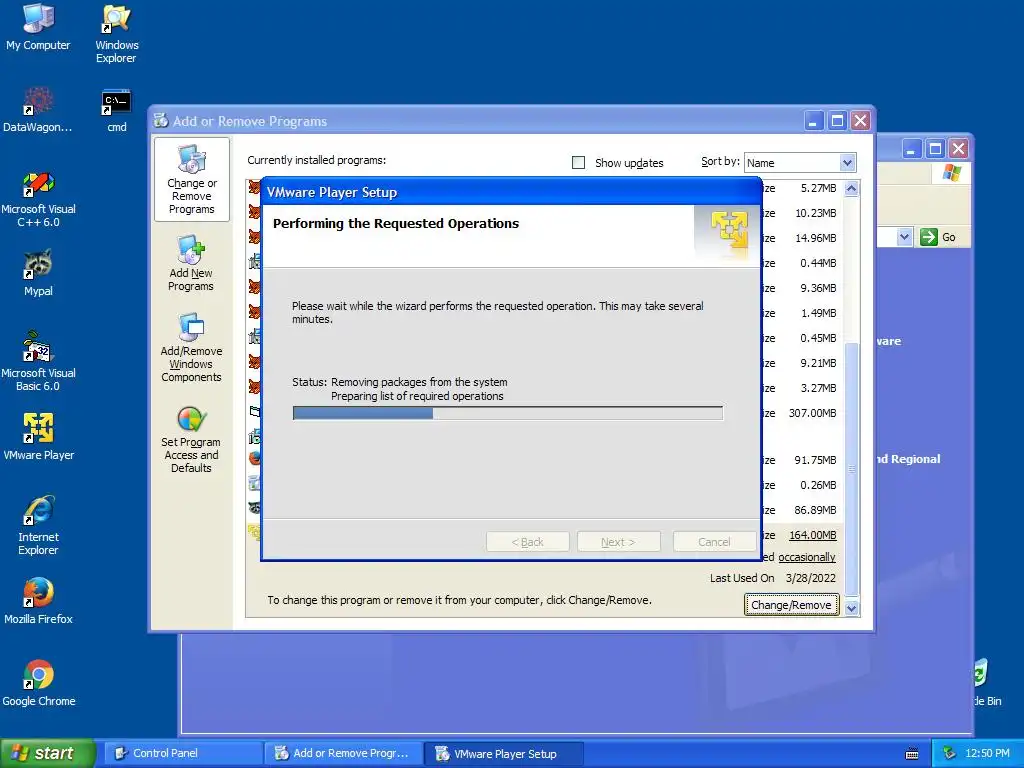
Task: Click the program list scrollbar up arrow
Action: coord(851,188)
